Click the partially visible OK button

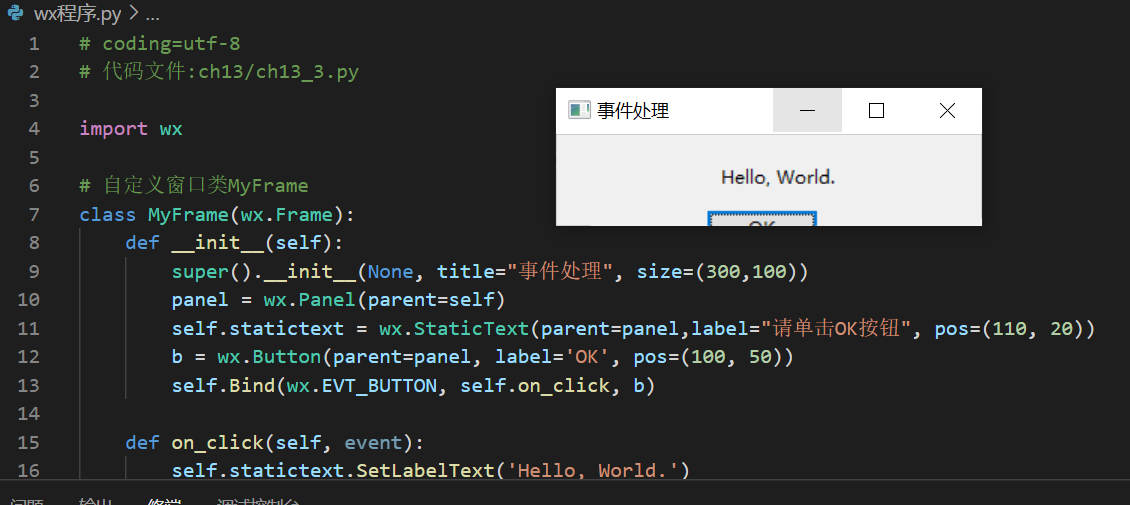[762, 219]
